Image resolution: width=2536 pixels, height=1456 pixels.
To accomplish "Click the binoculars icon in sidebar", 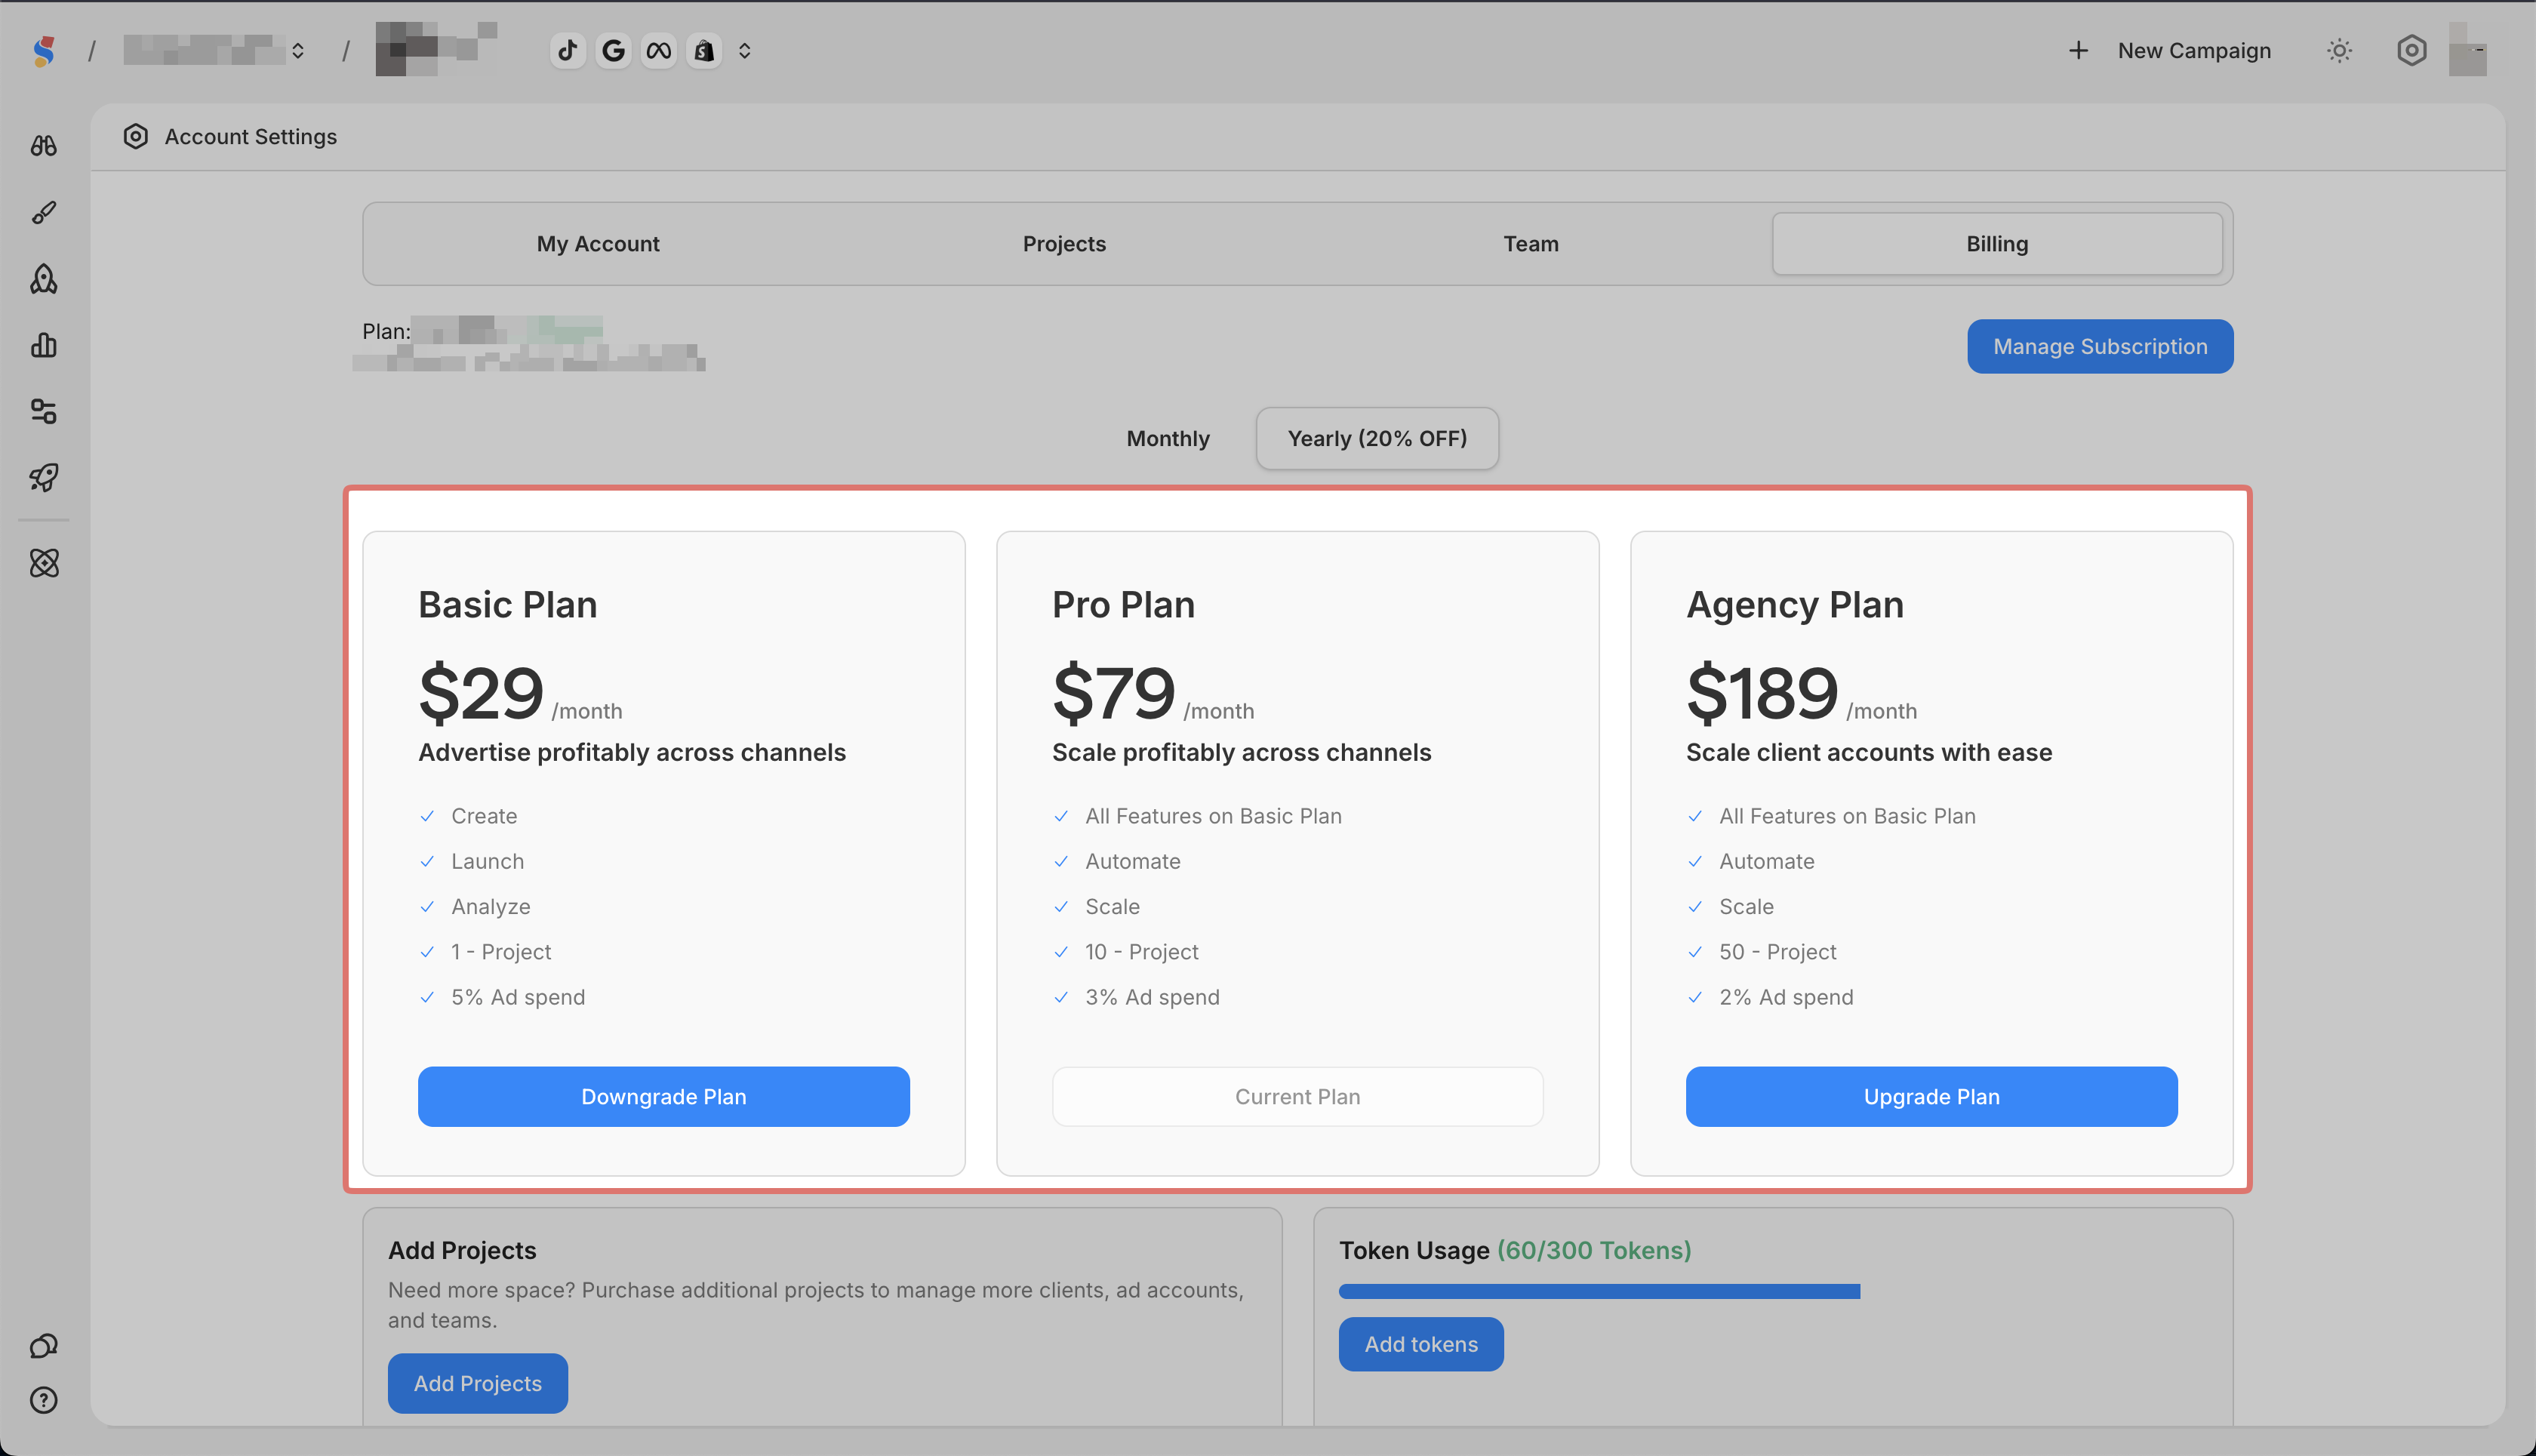I will pos(44,146).
